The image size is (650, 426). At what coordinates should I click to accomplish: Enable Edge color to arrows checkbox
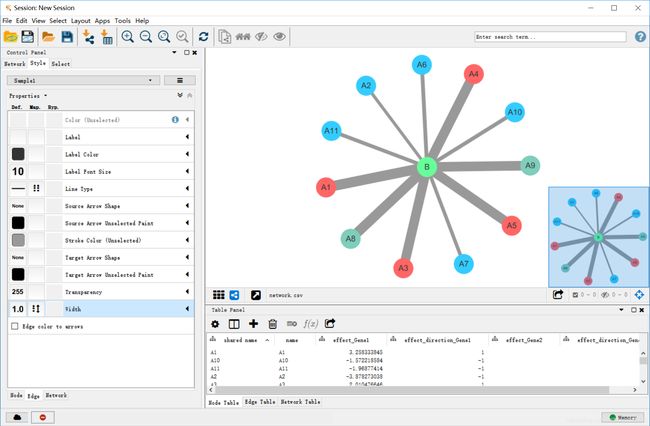[x=15, y=326]
